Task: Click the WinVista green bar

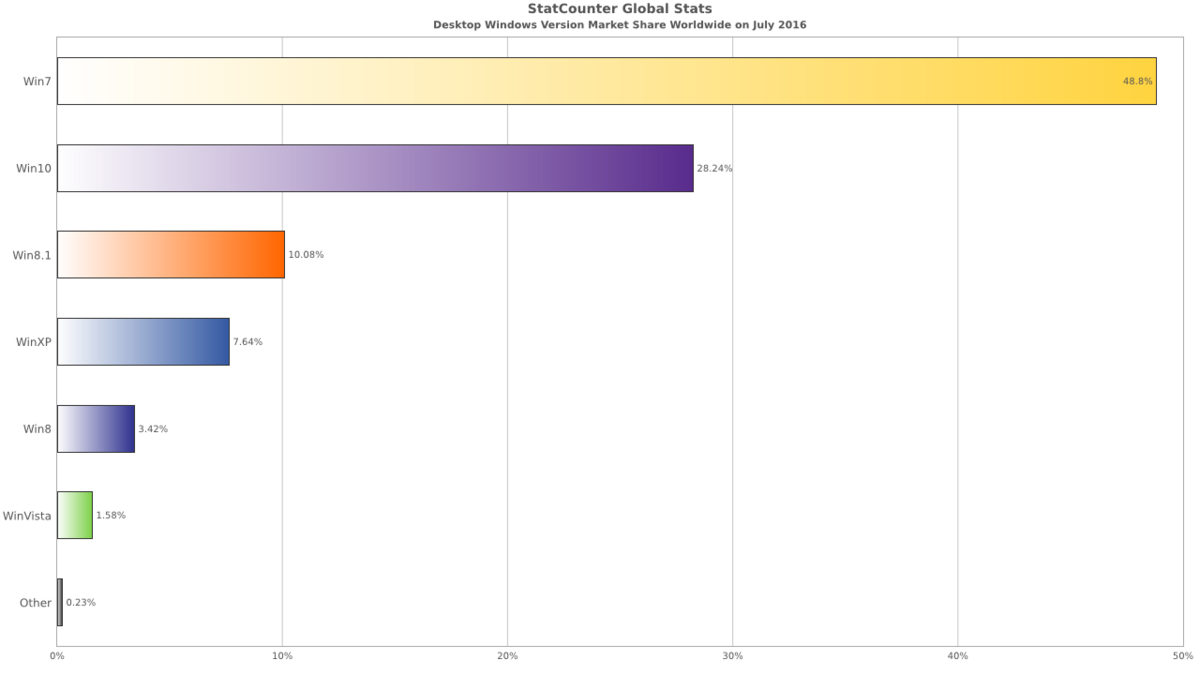Action: (x=75, y=515)
